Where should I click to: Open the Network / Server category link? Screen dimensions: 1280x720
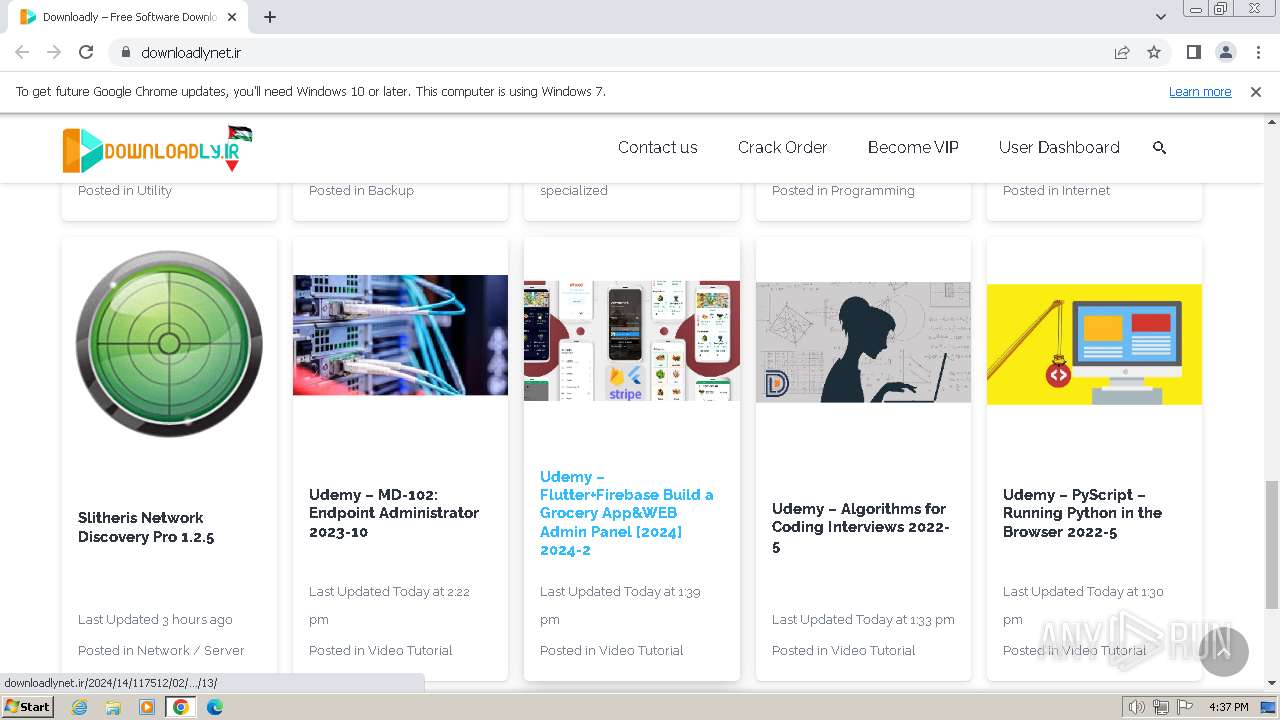(190, 650)
